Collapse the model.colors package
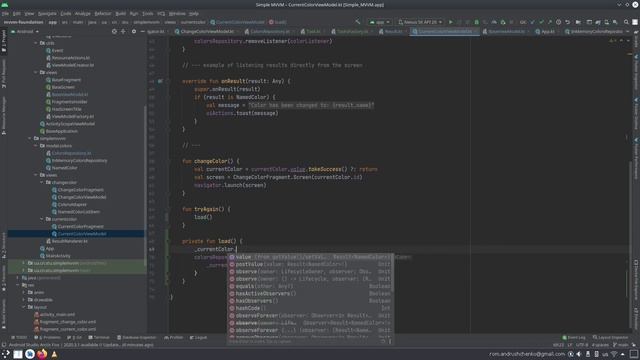The width and height of the screenshot is (640, 360). click(36, 146)
